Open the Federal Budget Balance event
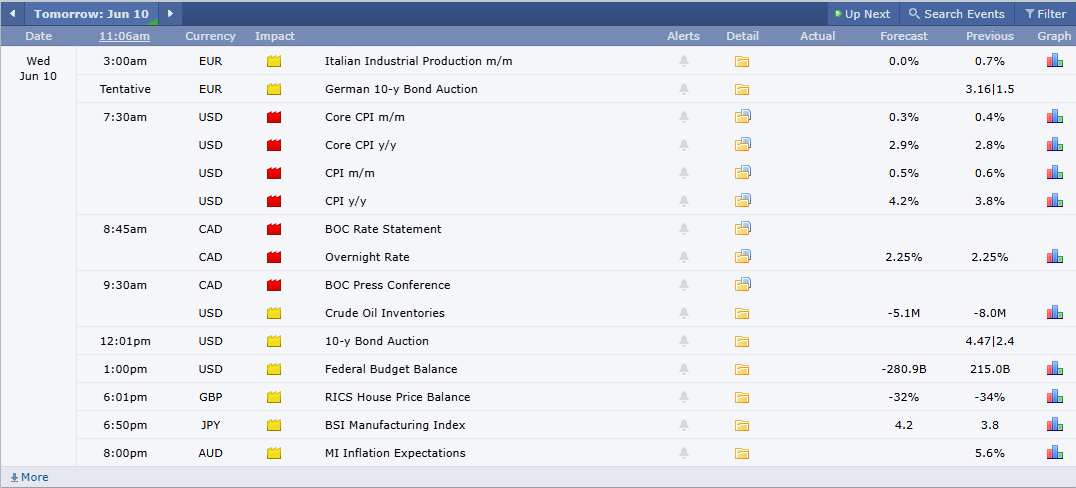 [391, 369]
